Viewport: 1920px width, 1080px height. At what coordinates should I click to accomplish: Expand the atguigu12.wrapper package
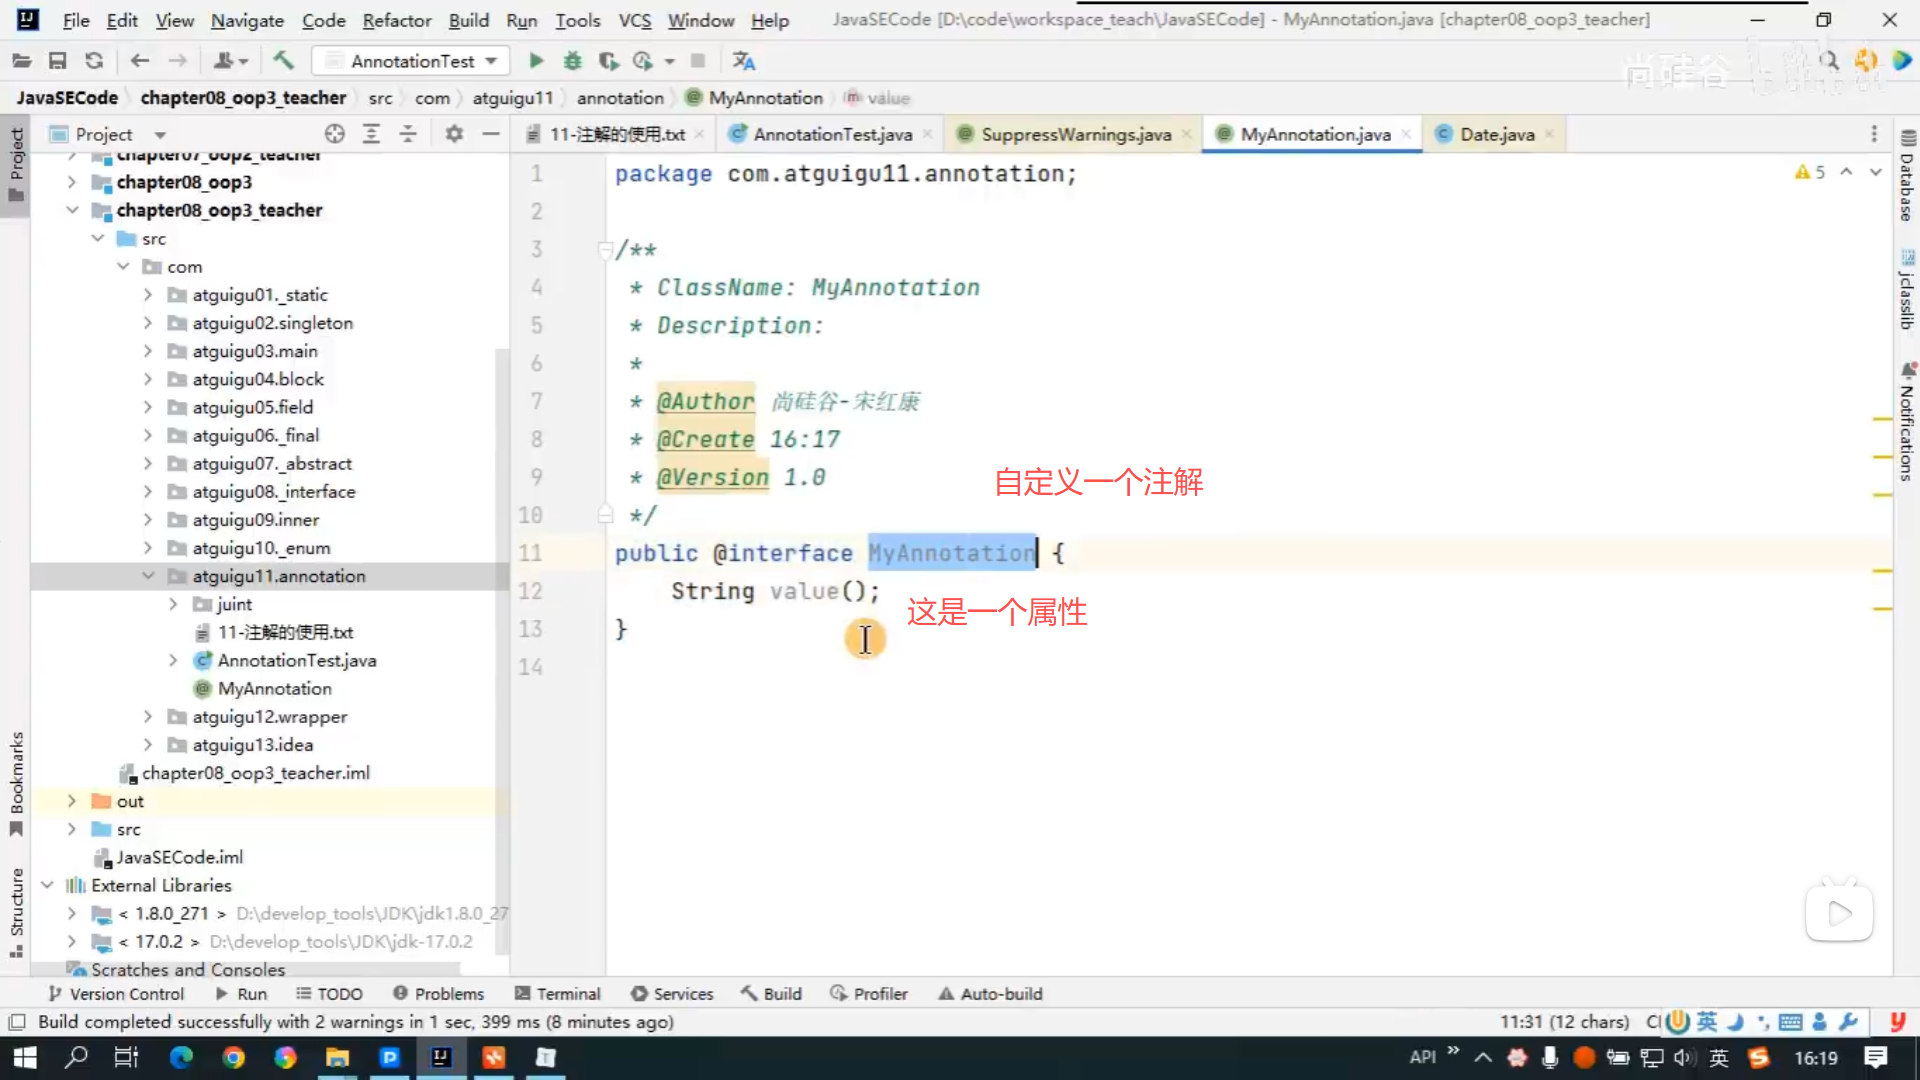(148, 717)
